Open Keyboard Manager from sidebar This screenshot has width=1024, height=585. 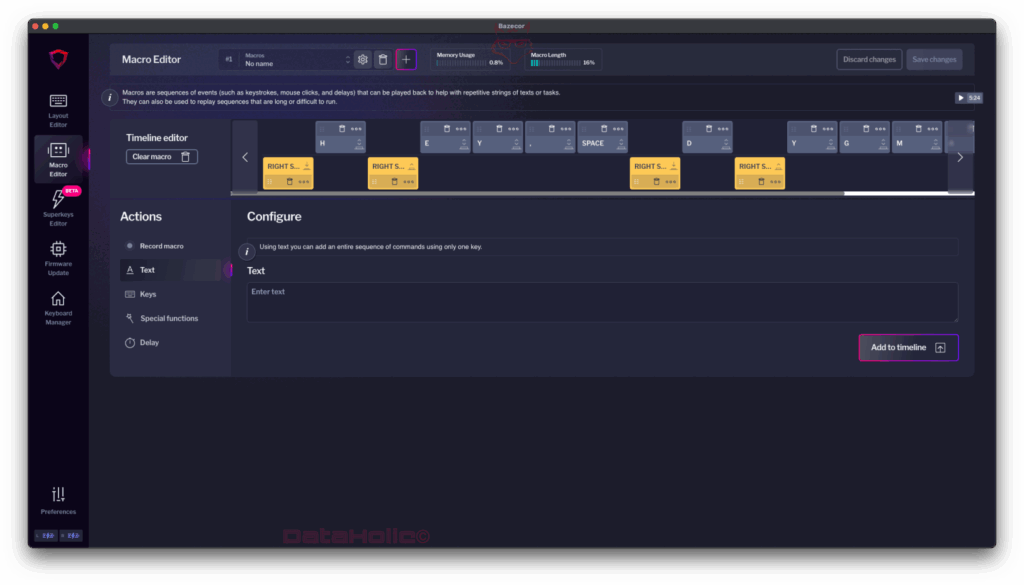pyautogui.click(x=58, y=307)
